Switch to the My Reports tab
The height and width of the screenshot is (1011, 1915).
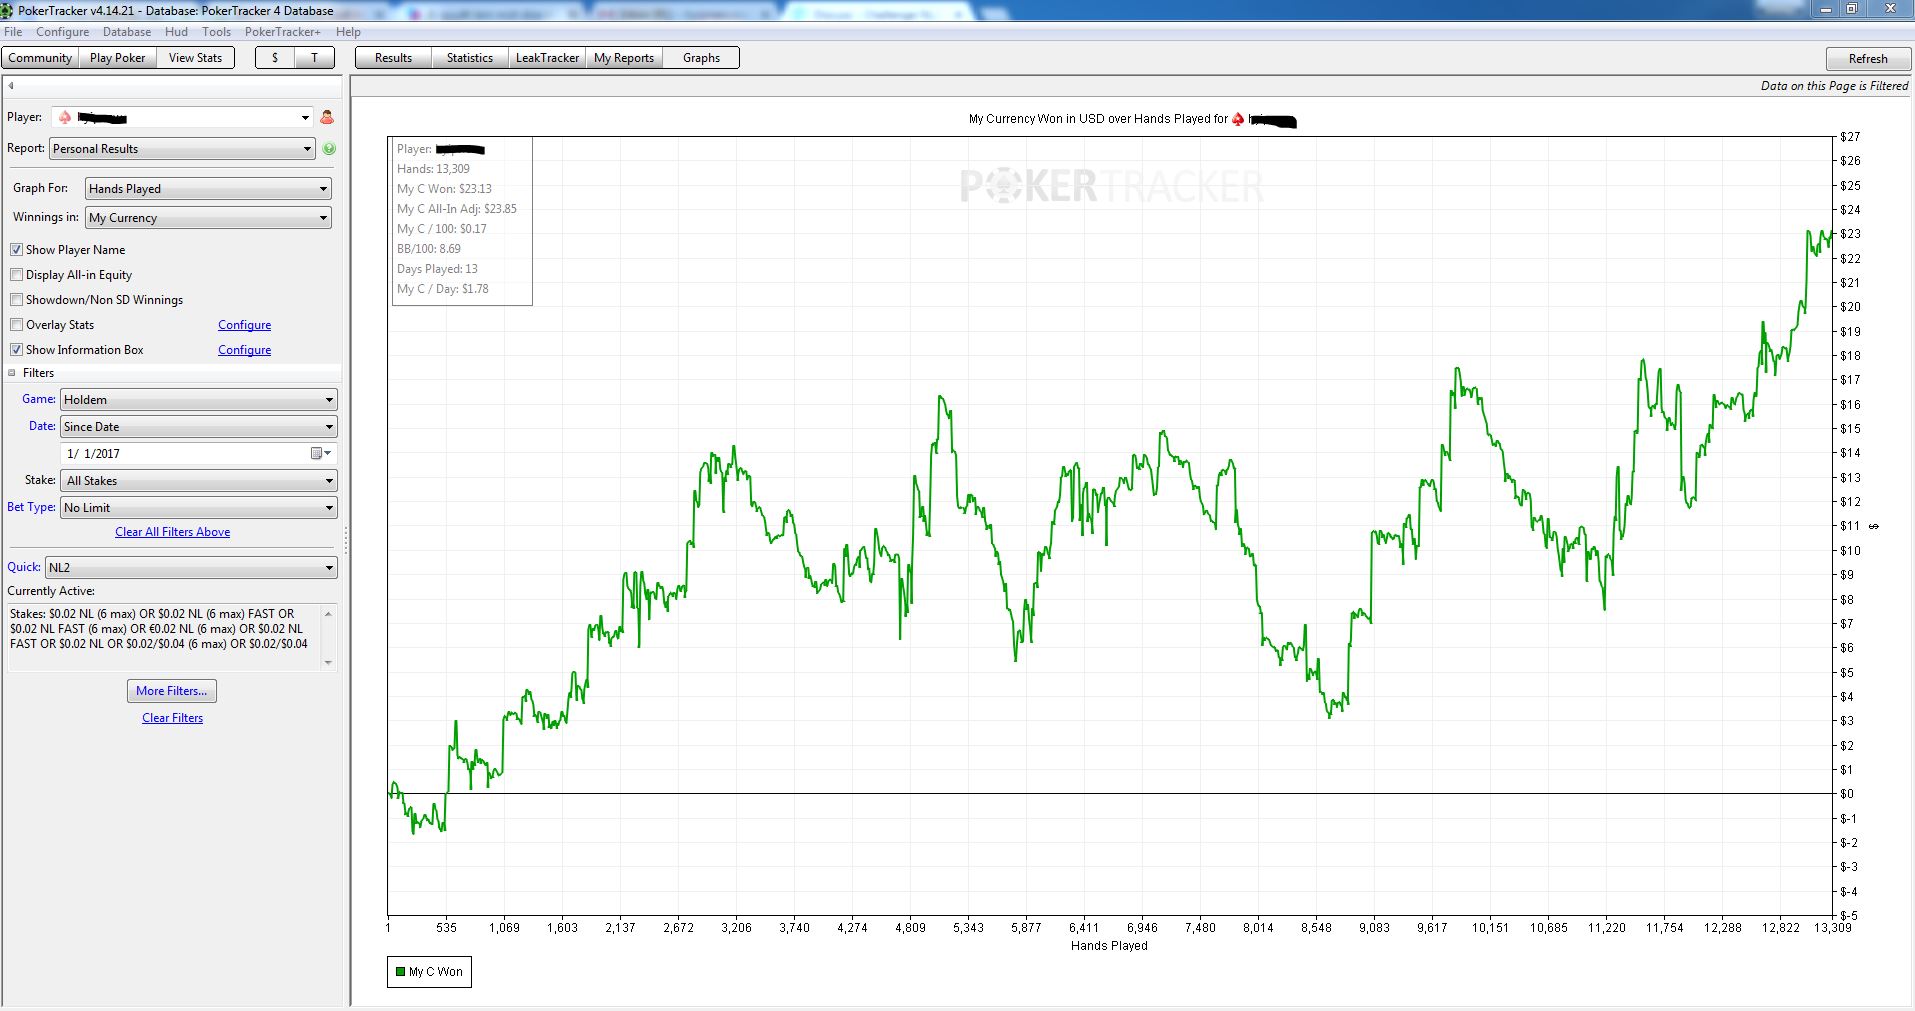pyautogui.click(x=624, y=58)
